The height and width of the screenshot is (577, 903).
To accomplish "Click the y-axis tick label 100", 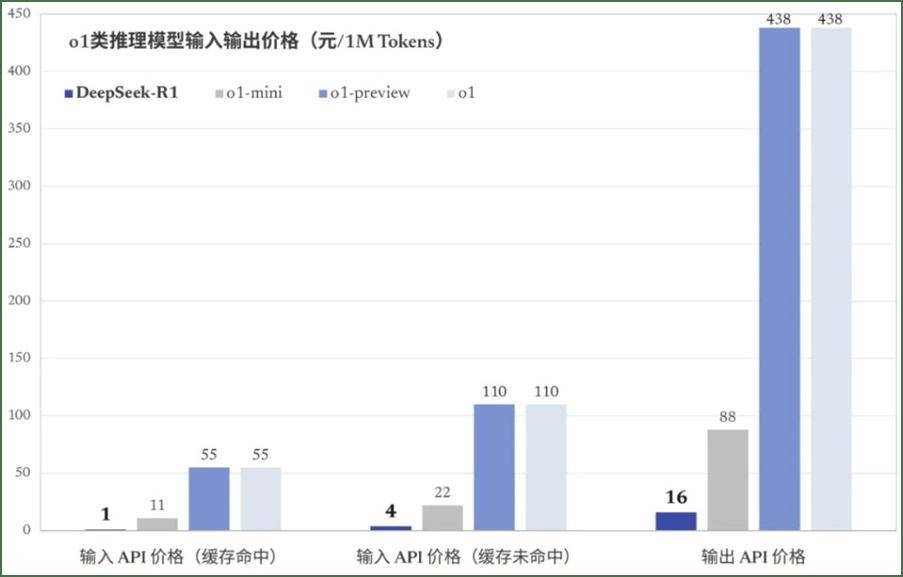I will pyautogui.click(x=19, y=415).
